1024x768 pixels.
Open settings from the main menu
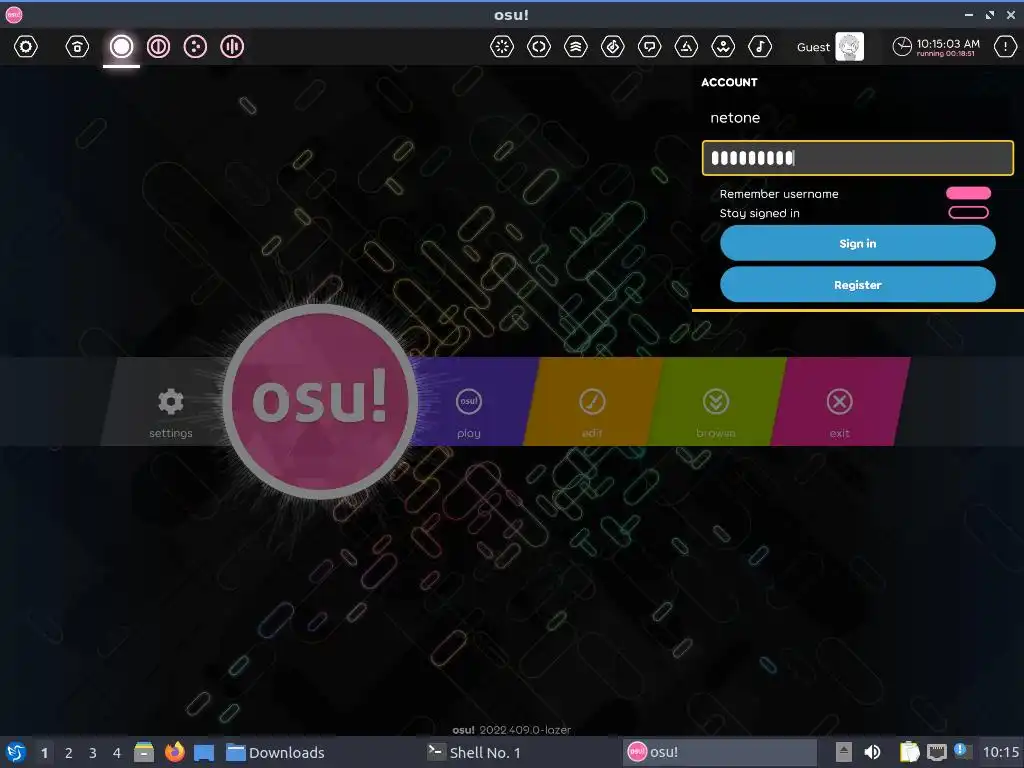[x=170, y=413]
